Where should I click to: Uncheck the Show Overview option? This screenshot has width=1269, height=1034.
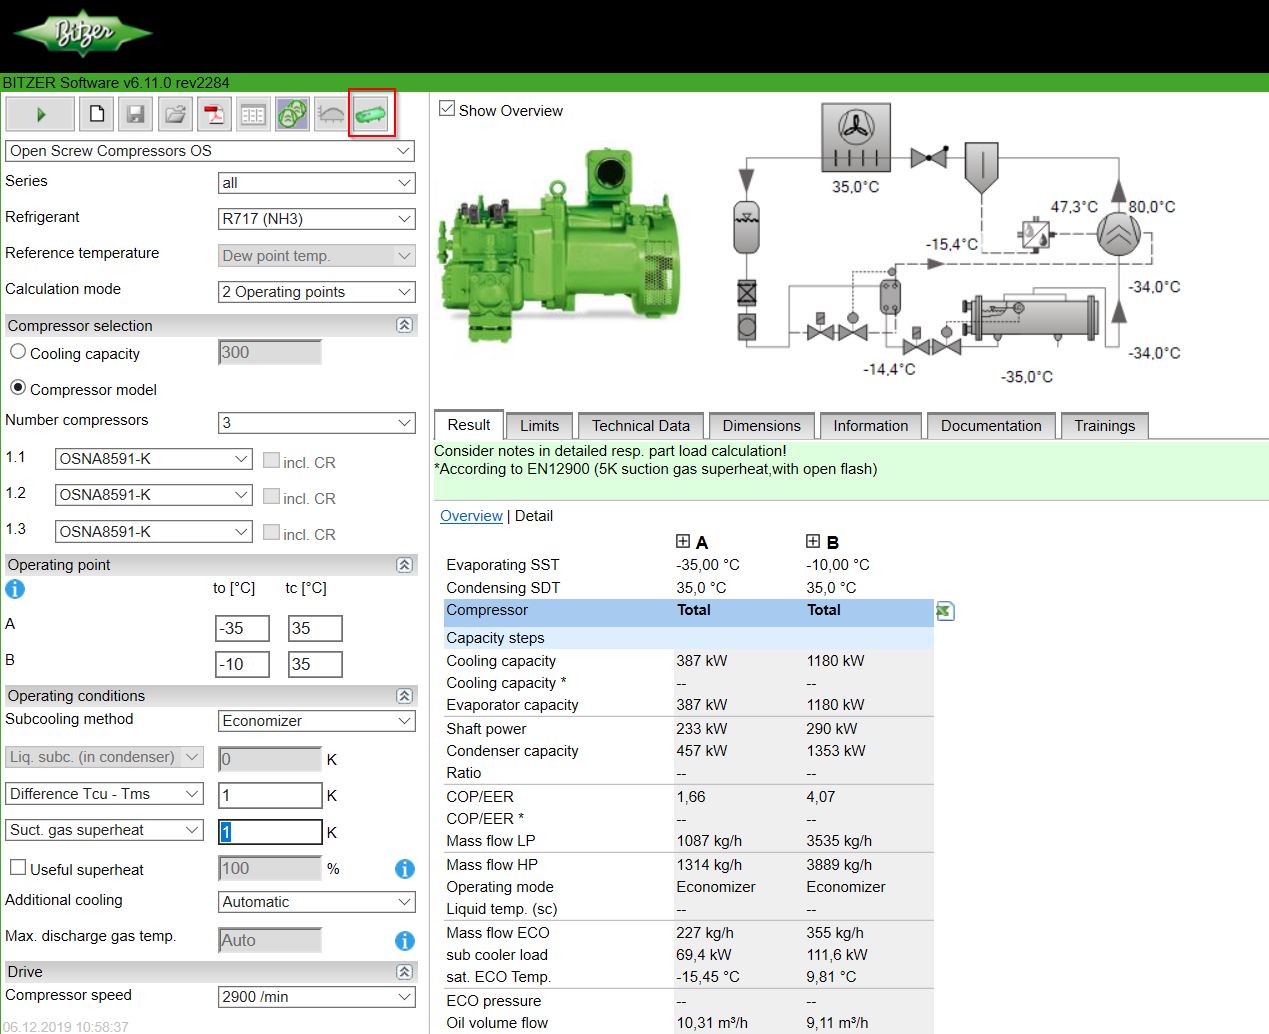click(445, 110)
